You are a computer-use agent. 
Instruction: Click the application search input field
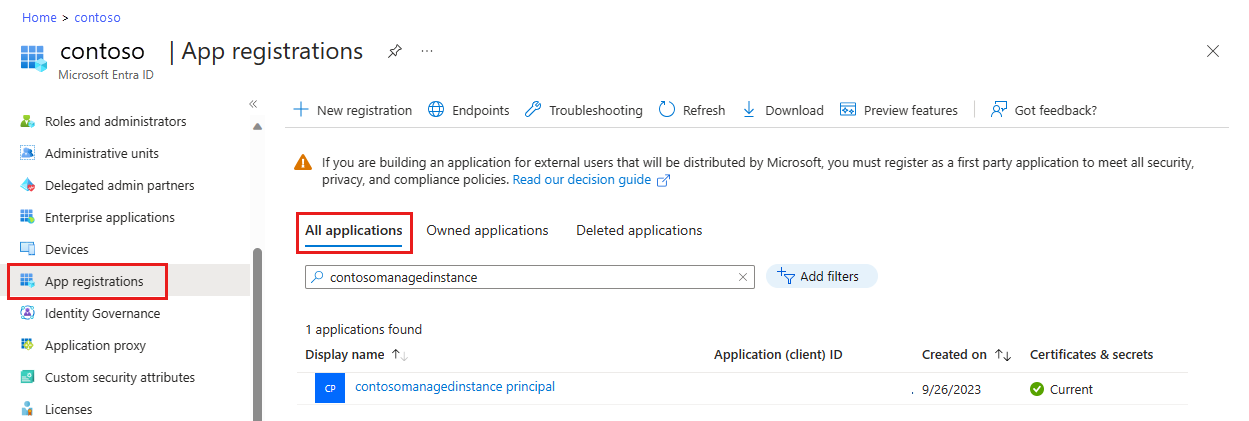[530, 277]
